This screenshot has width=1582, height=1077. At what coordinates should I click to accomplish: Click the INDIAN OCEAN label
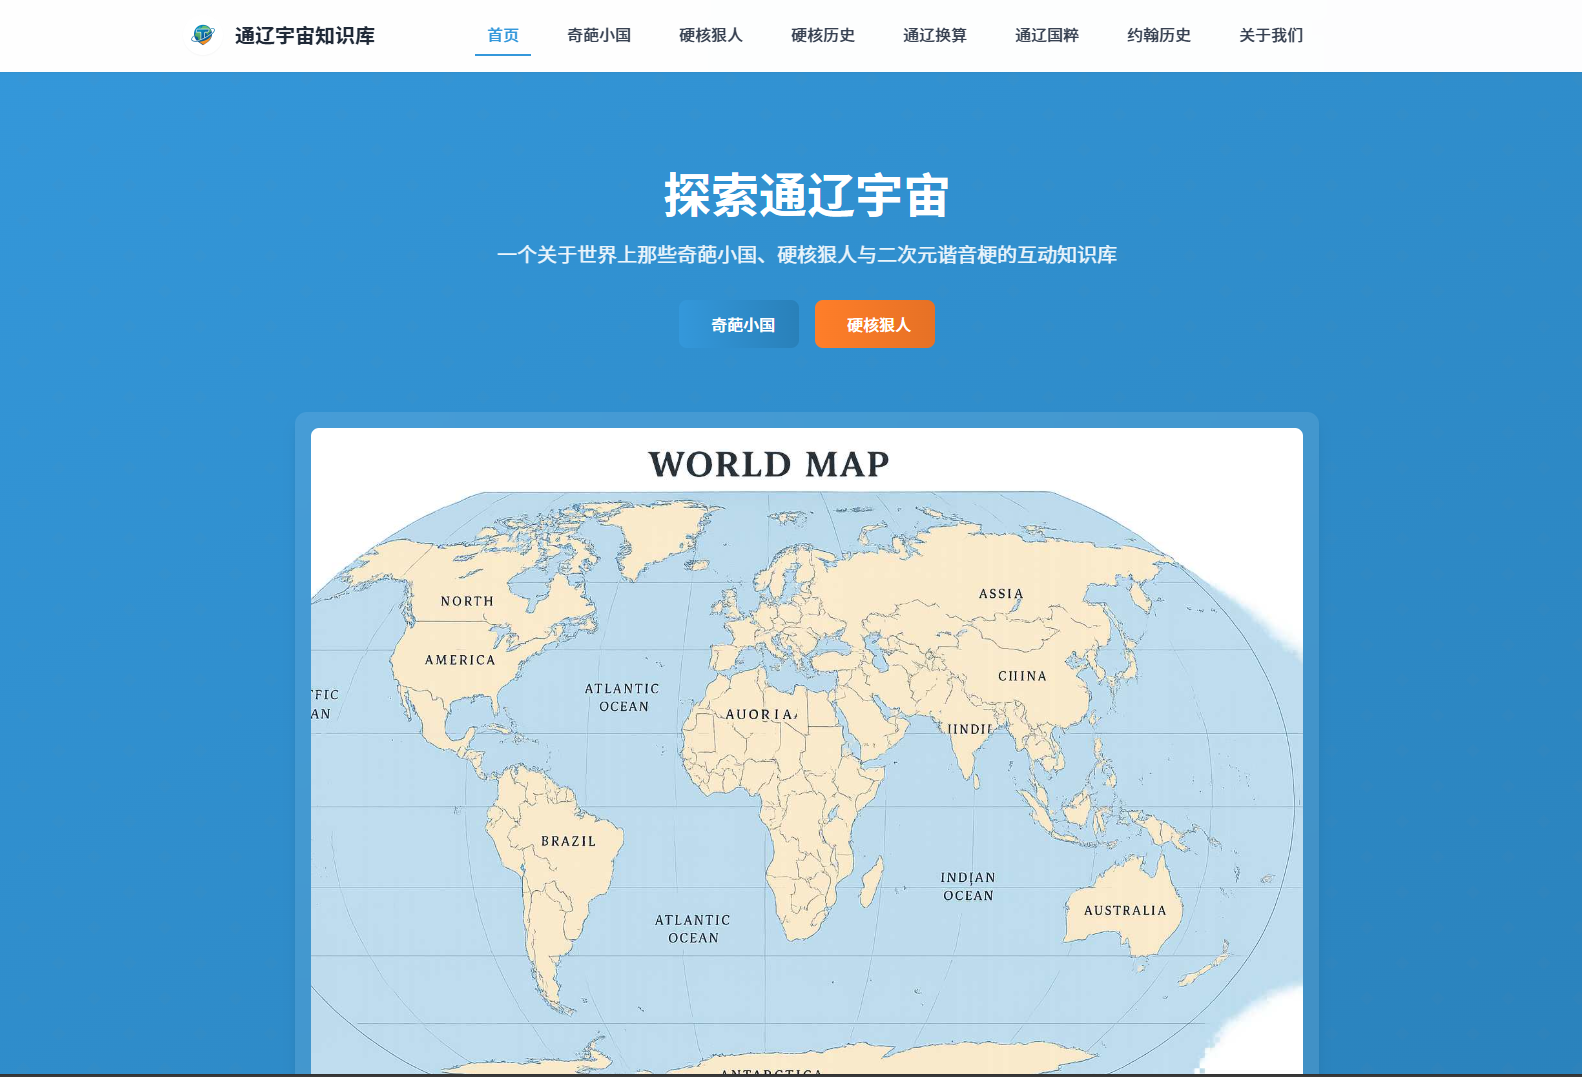pyautogui.click(x=968, y=886)
